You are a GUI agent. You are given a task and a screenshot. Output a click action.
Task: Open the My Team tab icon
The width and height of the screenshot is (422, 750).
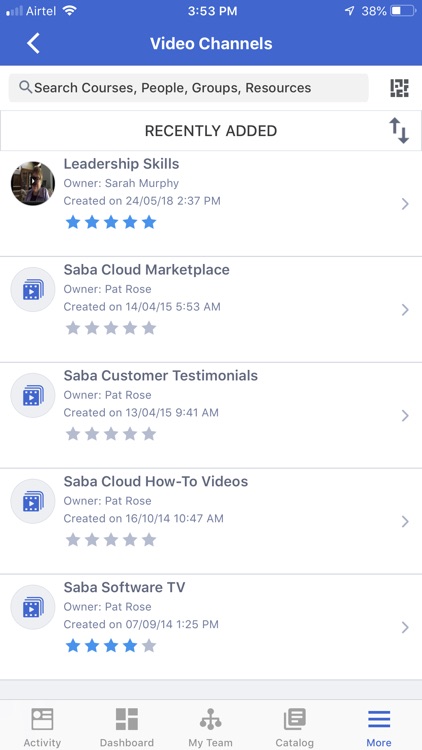[x=211, y=719]
